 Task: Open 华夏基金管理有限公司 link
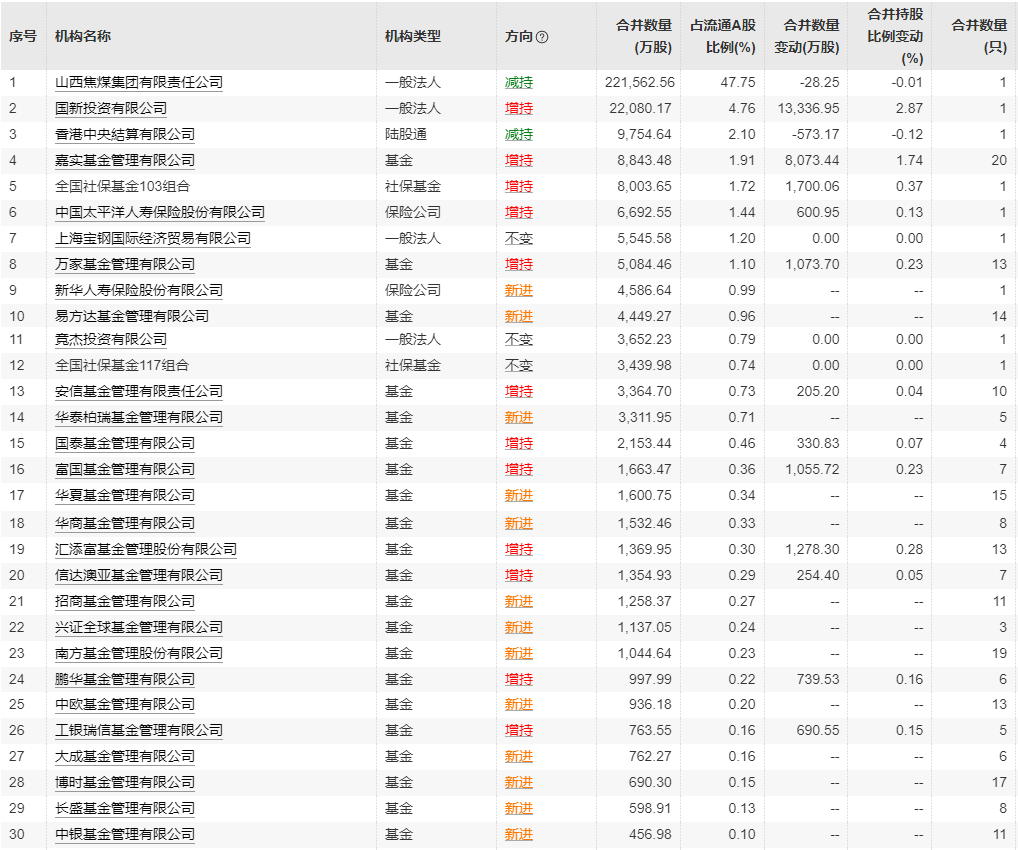tap(125, 495)
